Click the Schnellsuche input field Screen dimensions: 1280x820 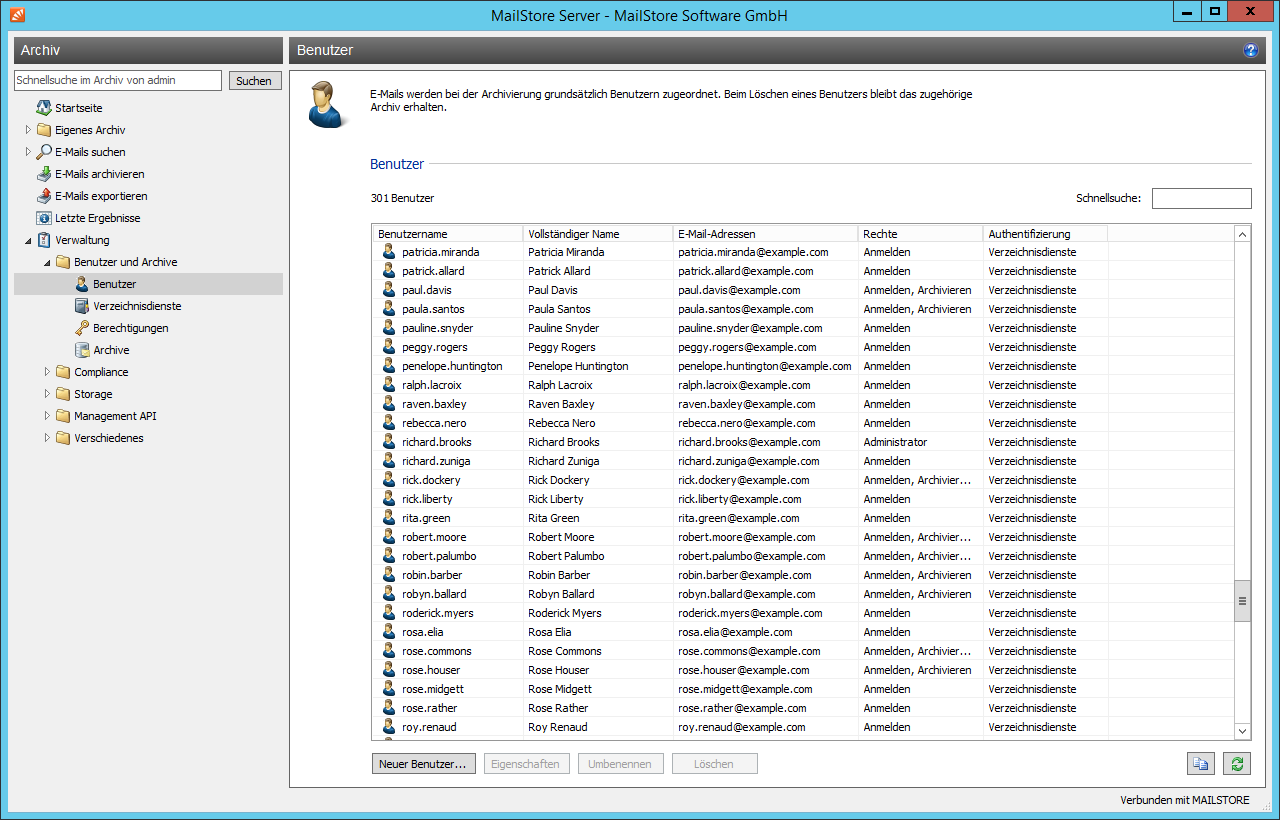(1202, 198)
